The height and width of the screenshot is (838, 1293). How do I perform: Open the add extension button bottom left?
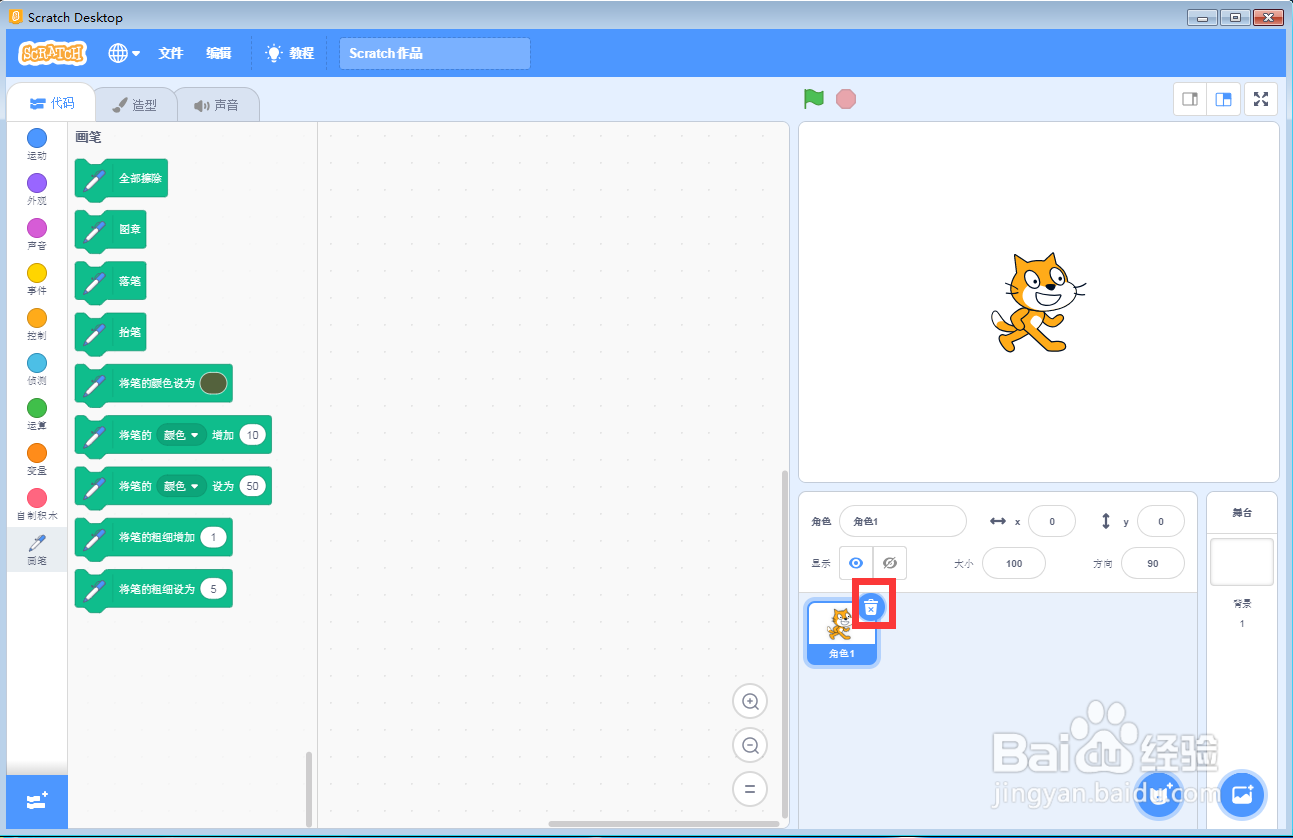click(36, 801)
